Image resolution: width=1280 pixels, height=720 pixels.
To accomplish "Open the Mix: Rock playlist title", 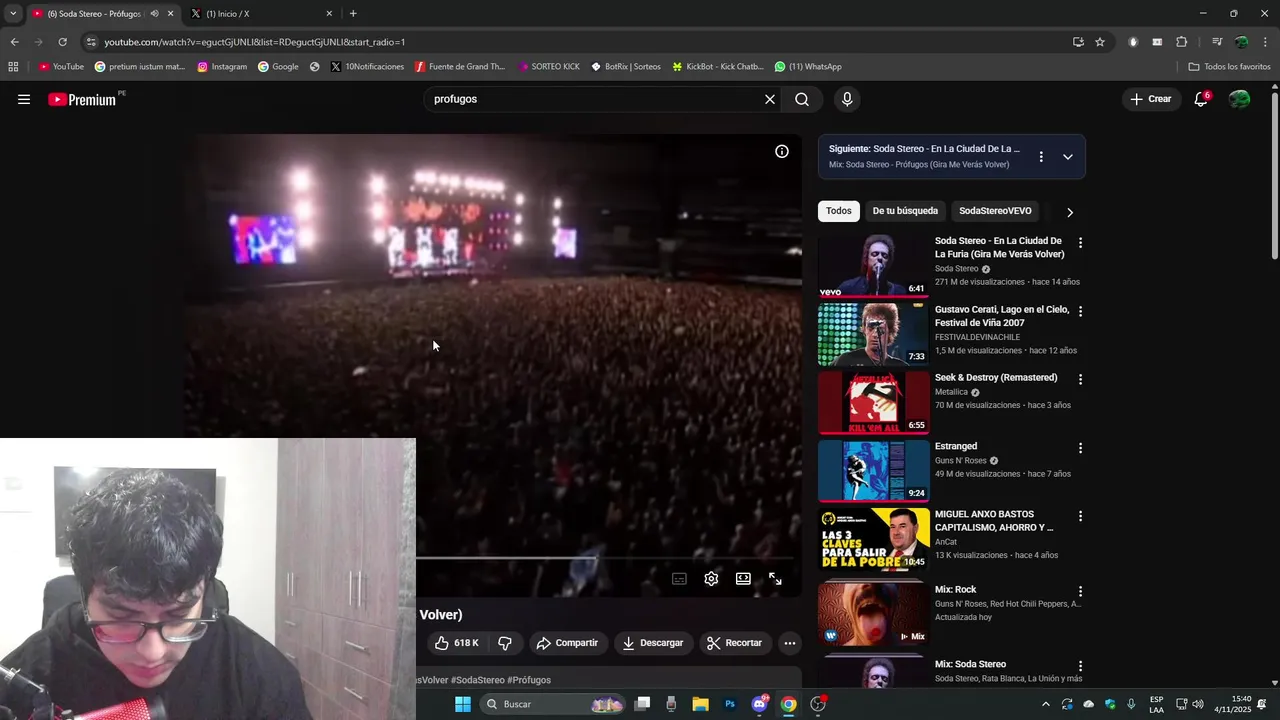I will [x=955, y=590].
